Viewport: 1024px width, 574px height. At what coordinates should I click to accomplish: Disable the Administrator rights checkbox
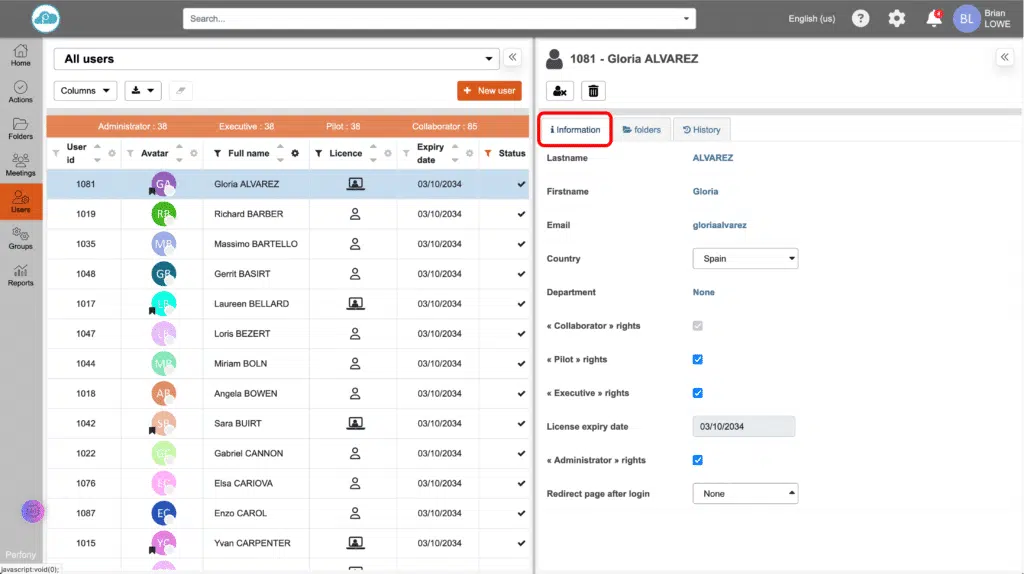tap(698, 460)
